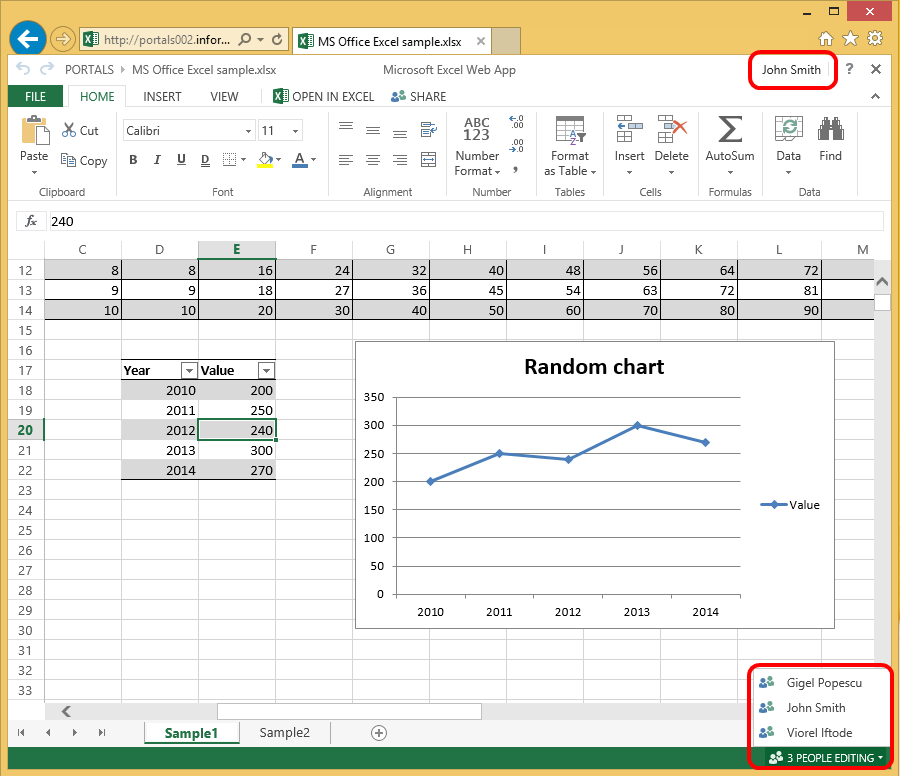
Task: Collapse the ribbon with chevron
Action: [x=875, y=96]
